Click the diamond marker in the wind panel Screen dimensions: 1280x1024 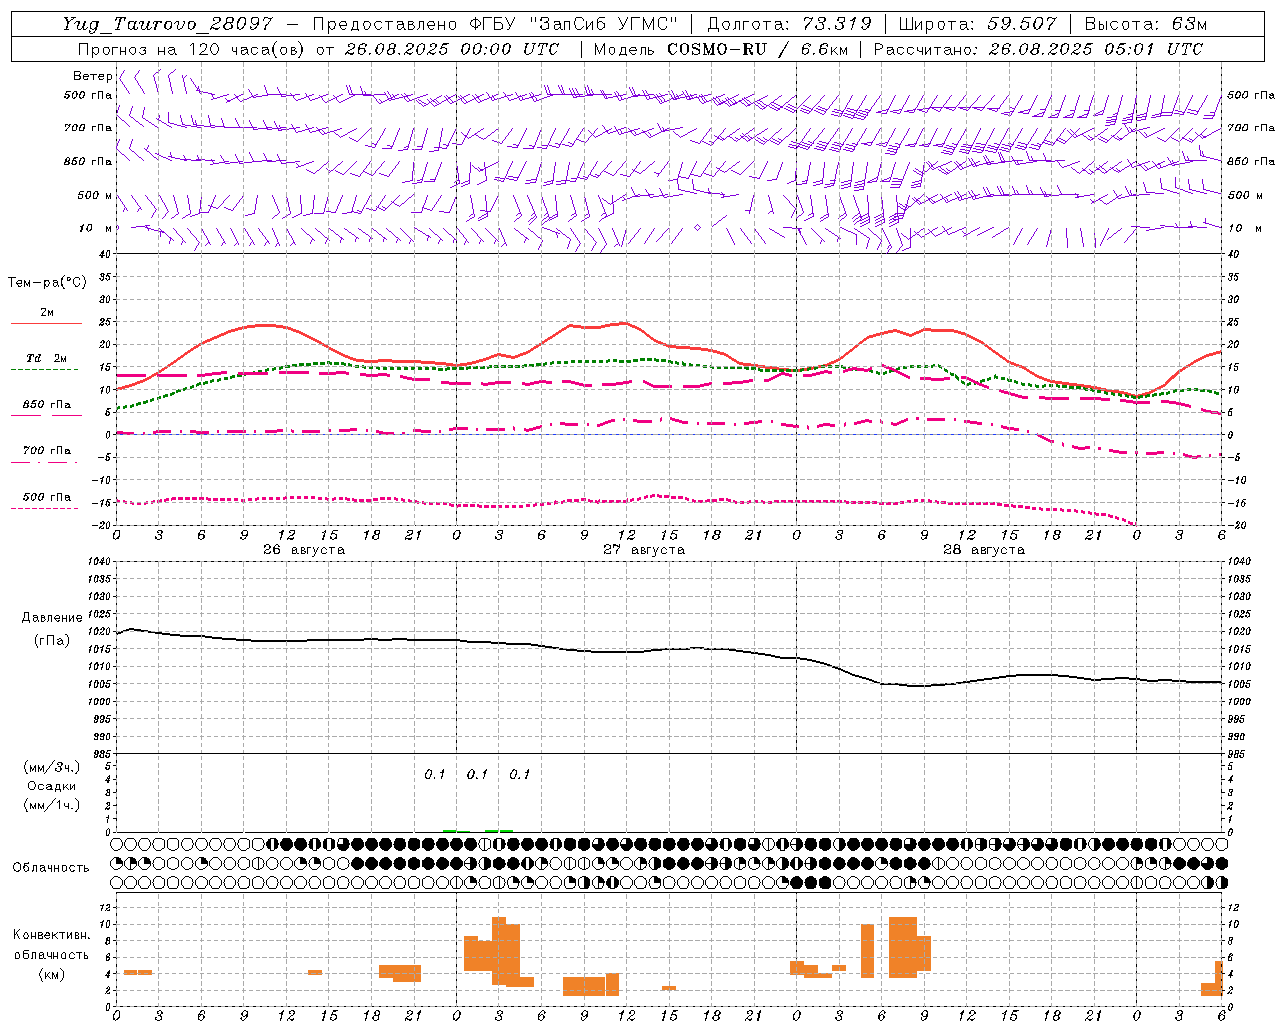[x=697, y=228]
